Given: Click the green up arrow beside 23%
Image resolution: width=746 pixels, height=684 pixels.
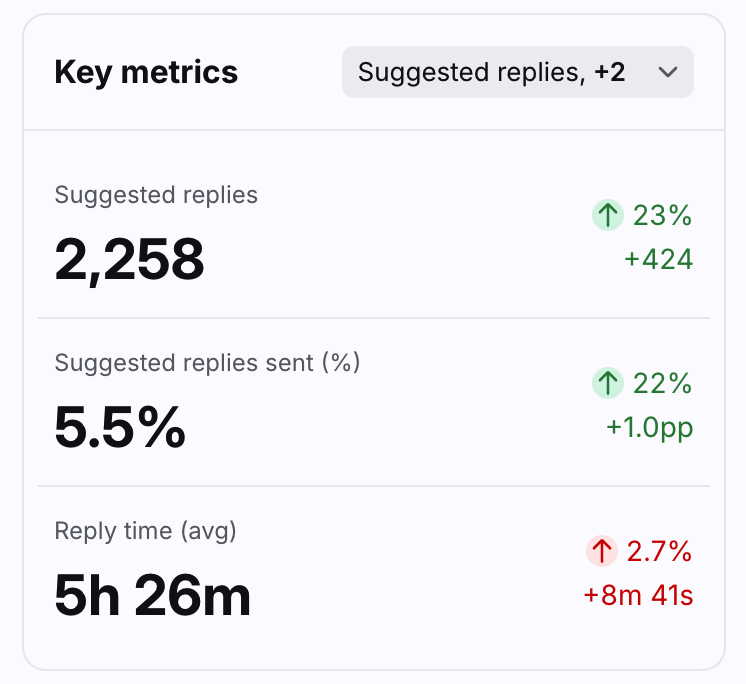Looking at the screenshot, I should [x=606, y=215].
